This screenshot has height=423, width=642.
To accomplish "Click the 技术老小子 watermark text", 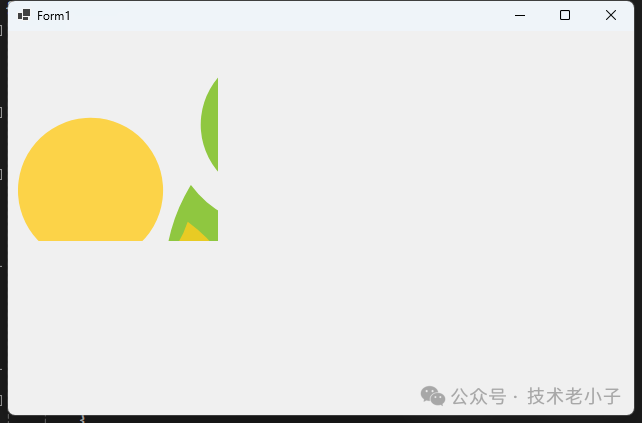I will click(574, 396).
